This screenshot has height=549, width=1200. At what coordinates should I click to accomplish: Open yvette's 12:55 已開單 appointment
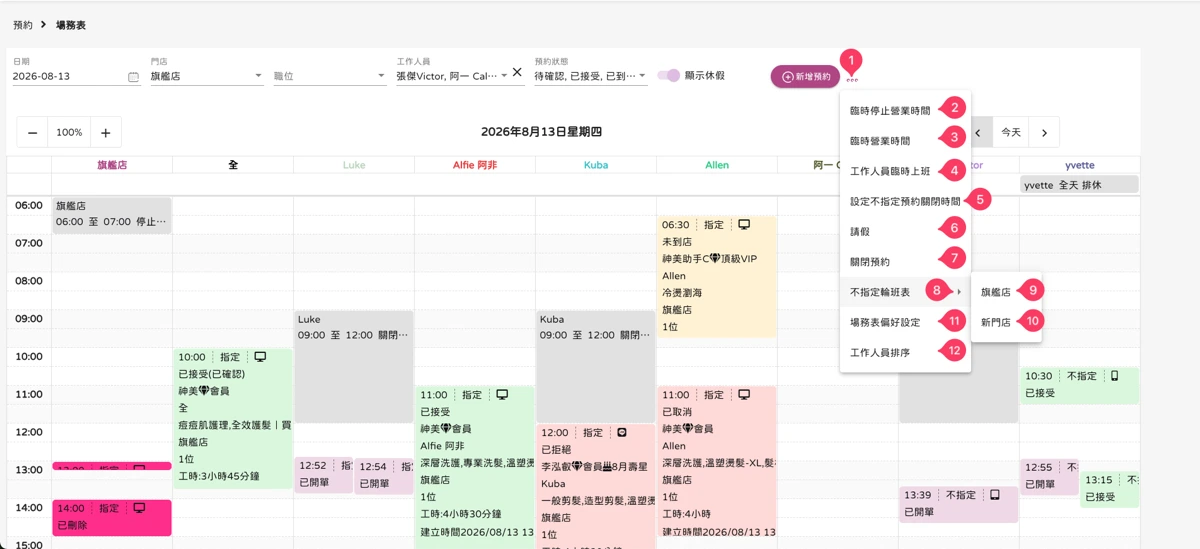[x=1049, y=476]
